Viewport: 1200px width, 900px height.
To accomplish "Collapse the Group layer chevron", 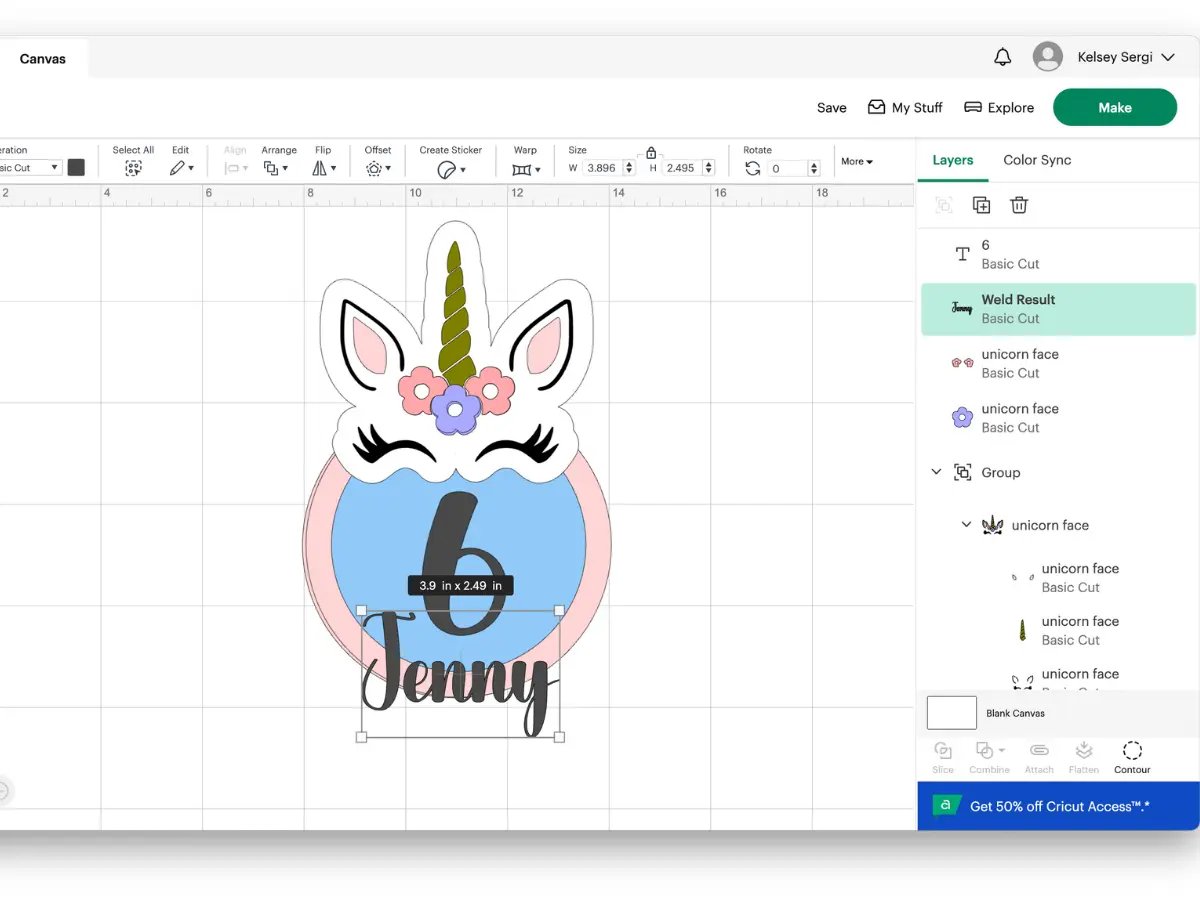I will point(936,472).
